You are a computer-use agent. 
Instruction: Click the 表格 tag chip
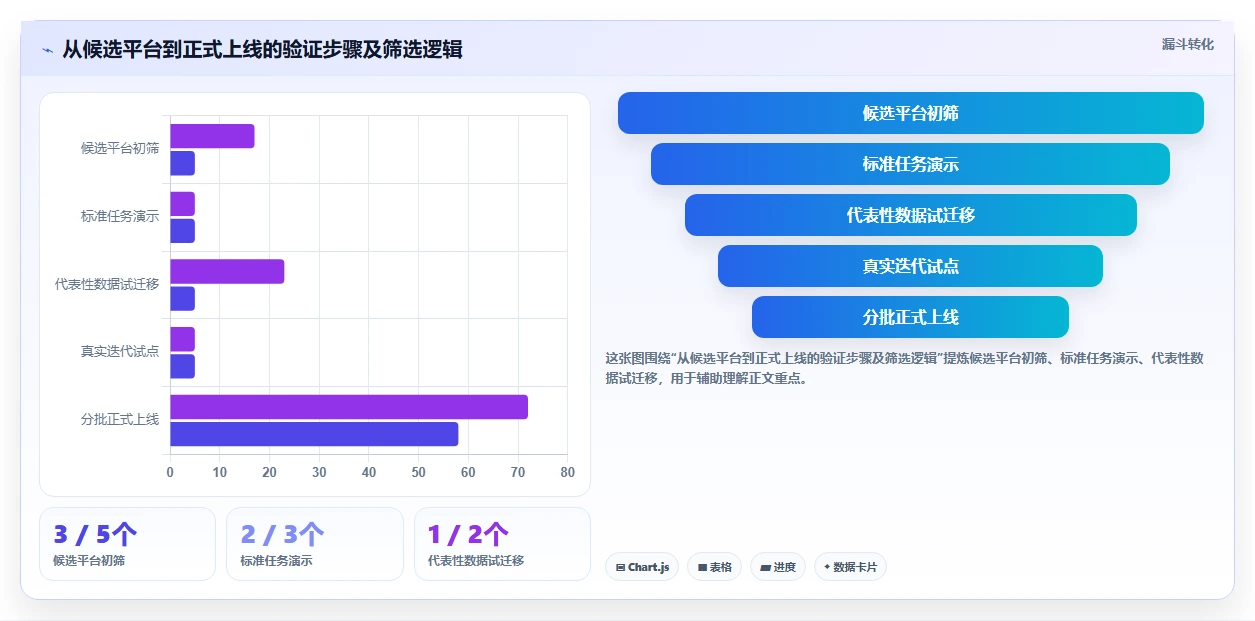714,567
